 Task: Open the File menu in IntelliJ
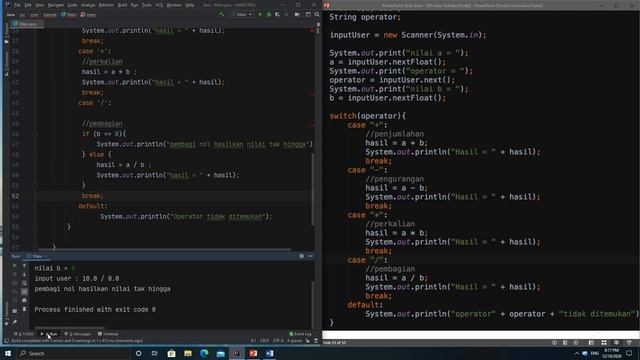click(x=18, y=5)
